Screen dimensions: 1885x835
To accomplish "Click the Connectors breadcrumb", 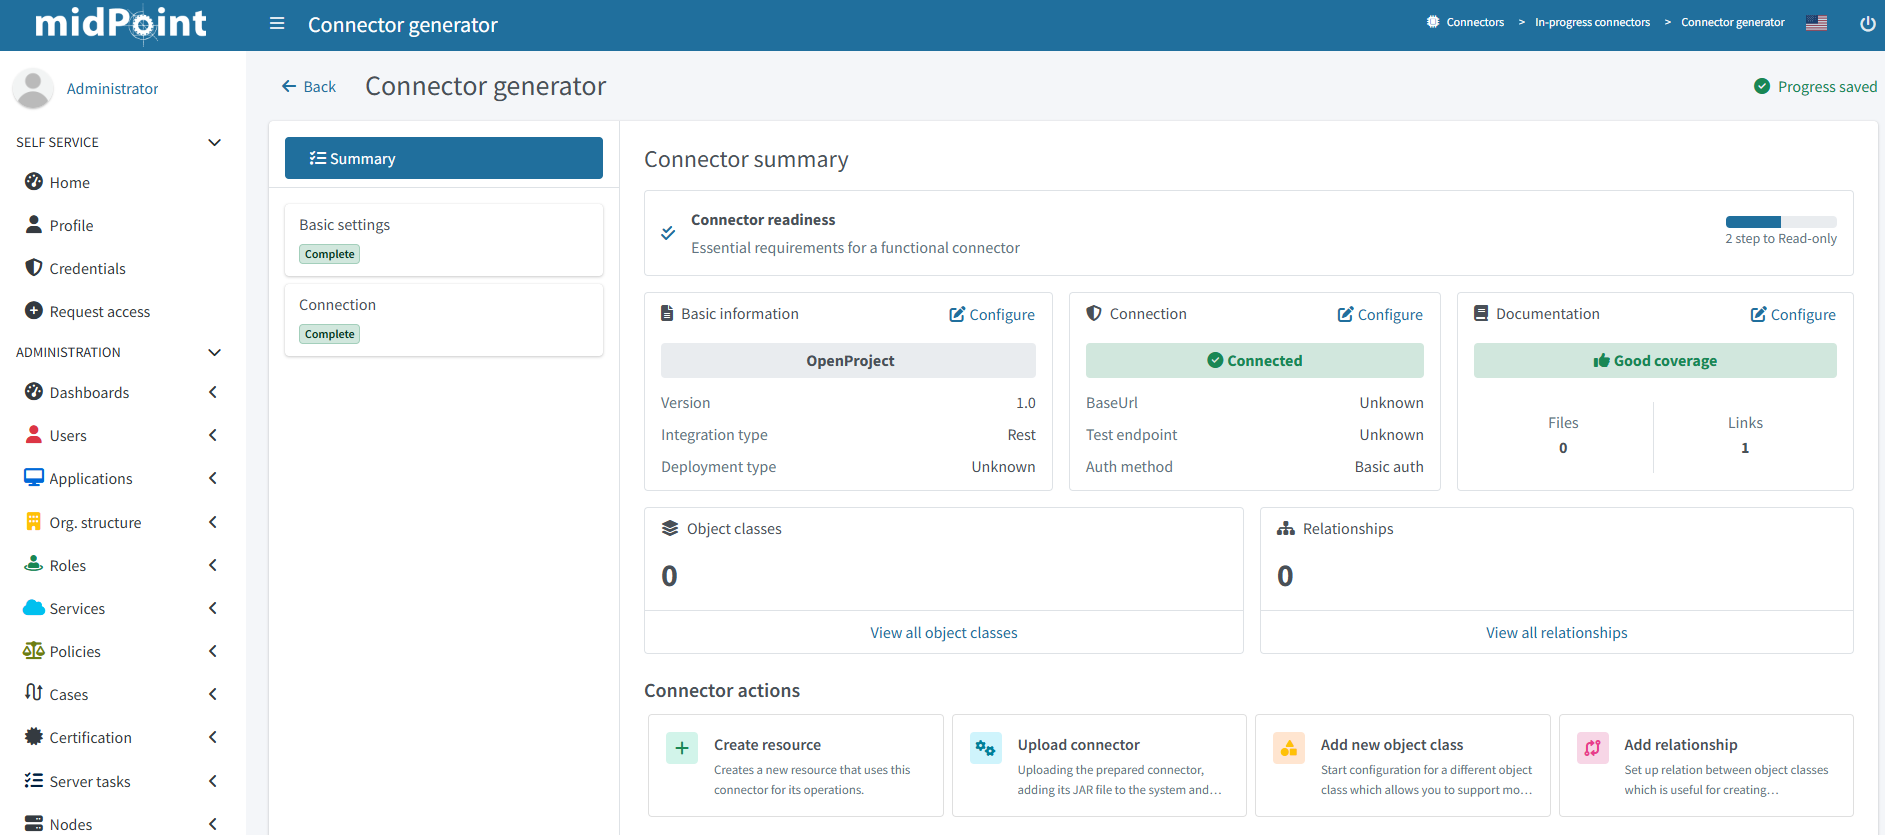I will (x=1475, y=22).
